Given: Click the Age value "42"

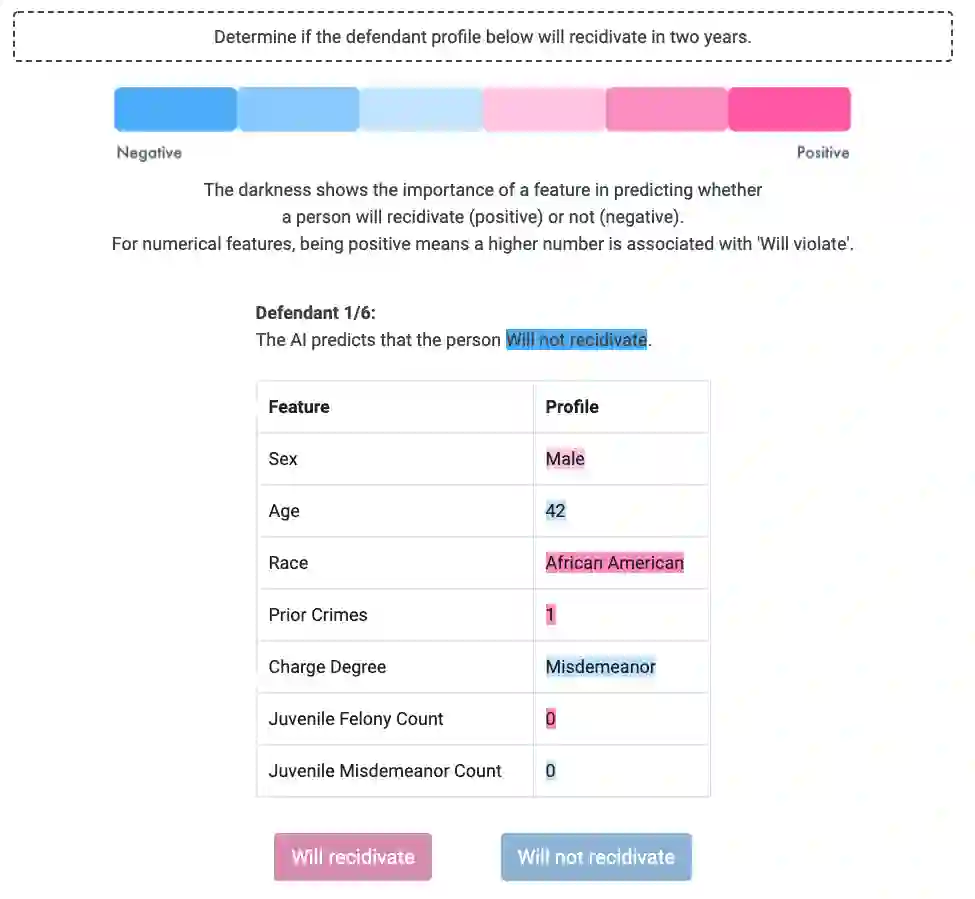Looking at the screenshot, I should [x=555, y=511].
